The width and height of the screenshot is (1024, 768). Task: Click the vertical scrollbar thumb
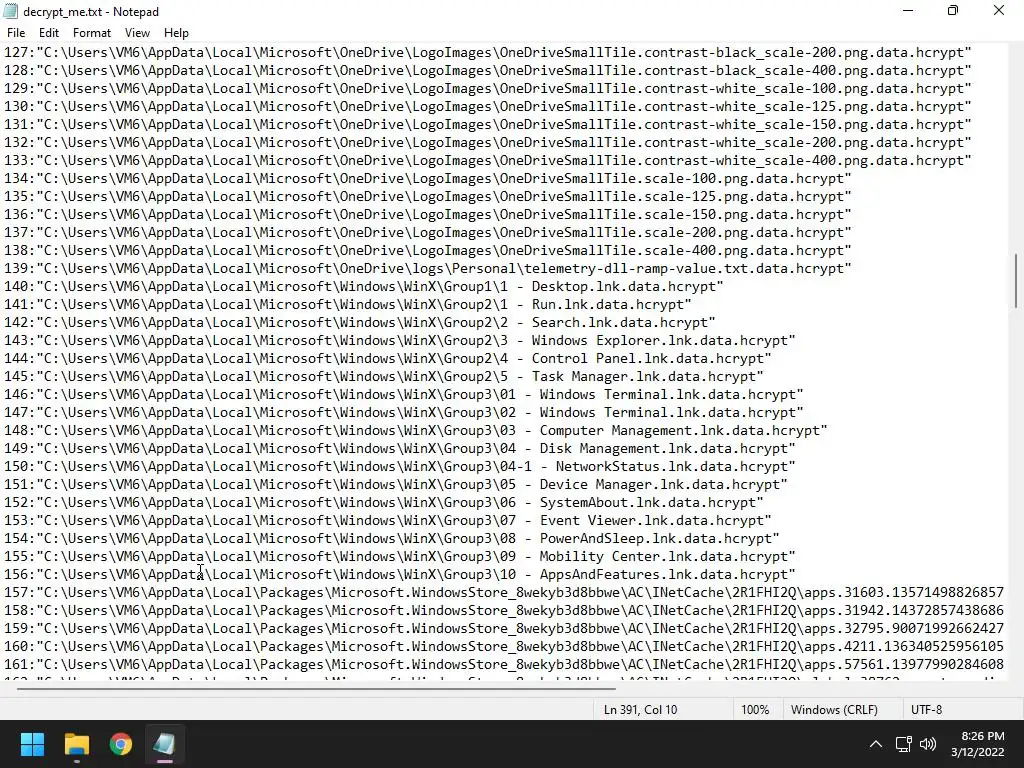coord(1016,281)
